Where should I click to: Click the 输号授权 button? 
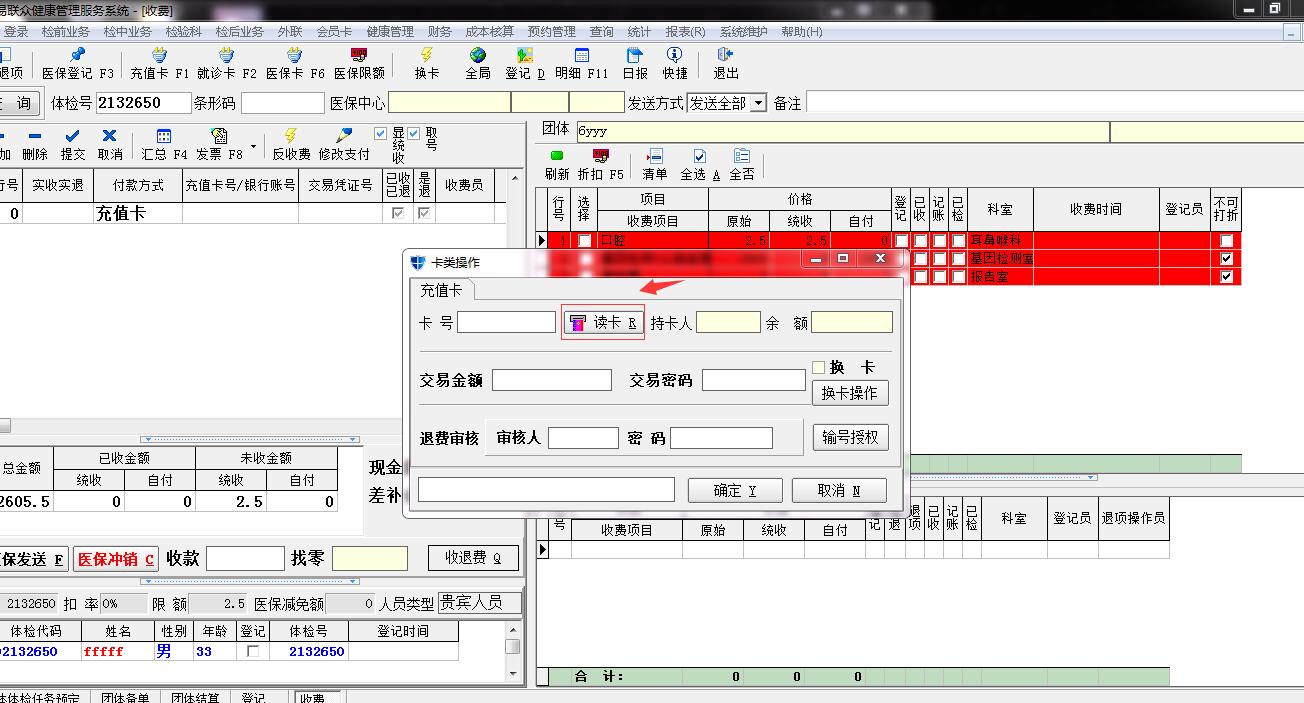pos(850,437)
